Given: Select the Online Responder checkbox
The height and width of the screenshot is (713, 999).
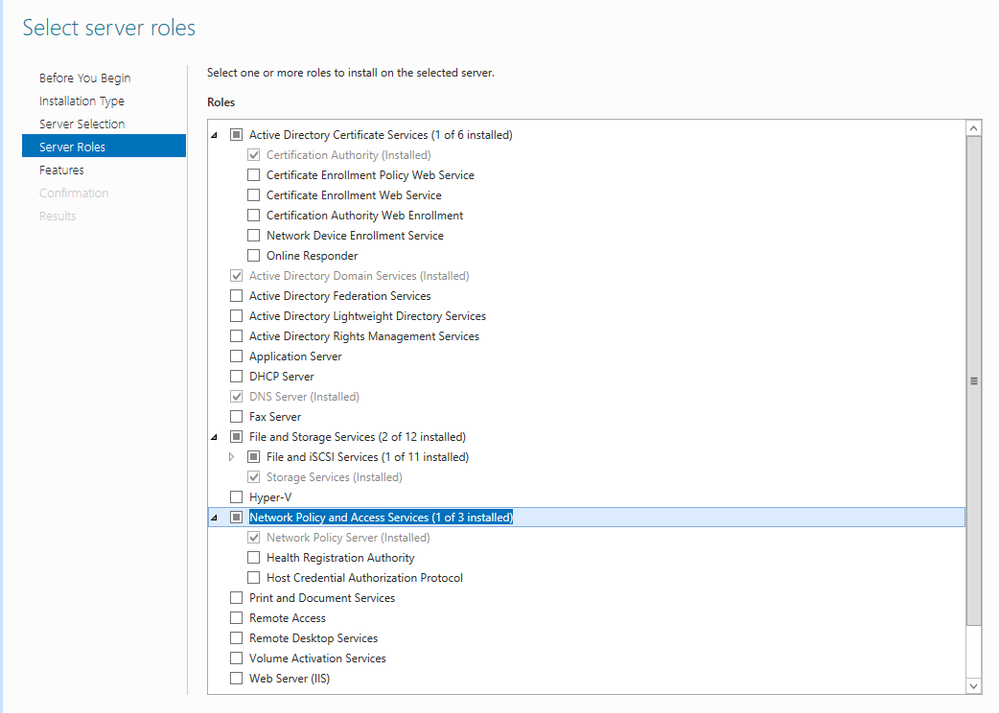Looking at the screenshot, I should click(254, 256).
